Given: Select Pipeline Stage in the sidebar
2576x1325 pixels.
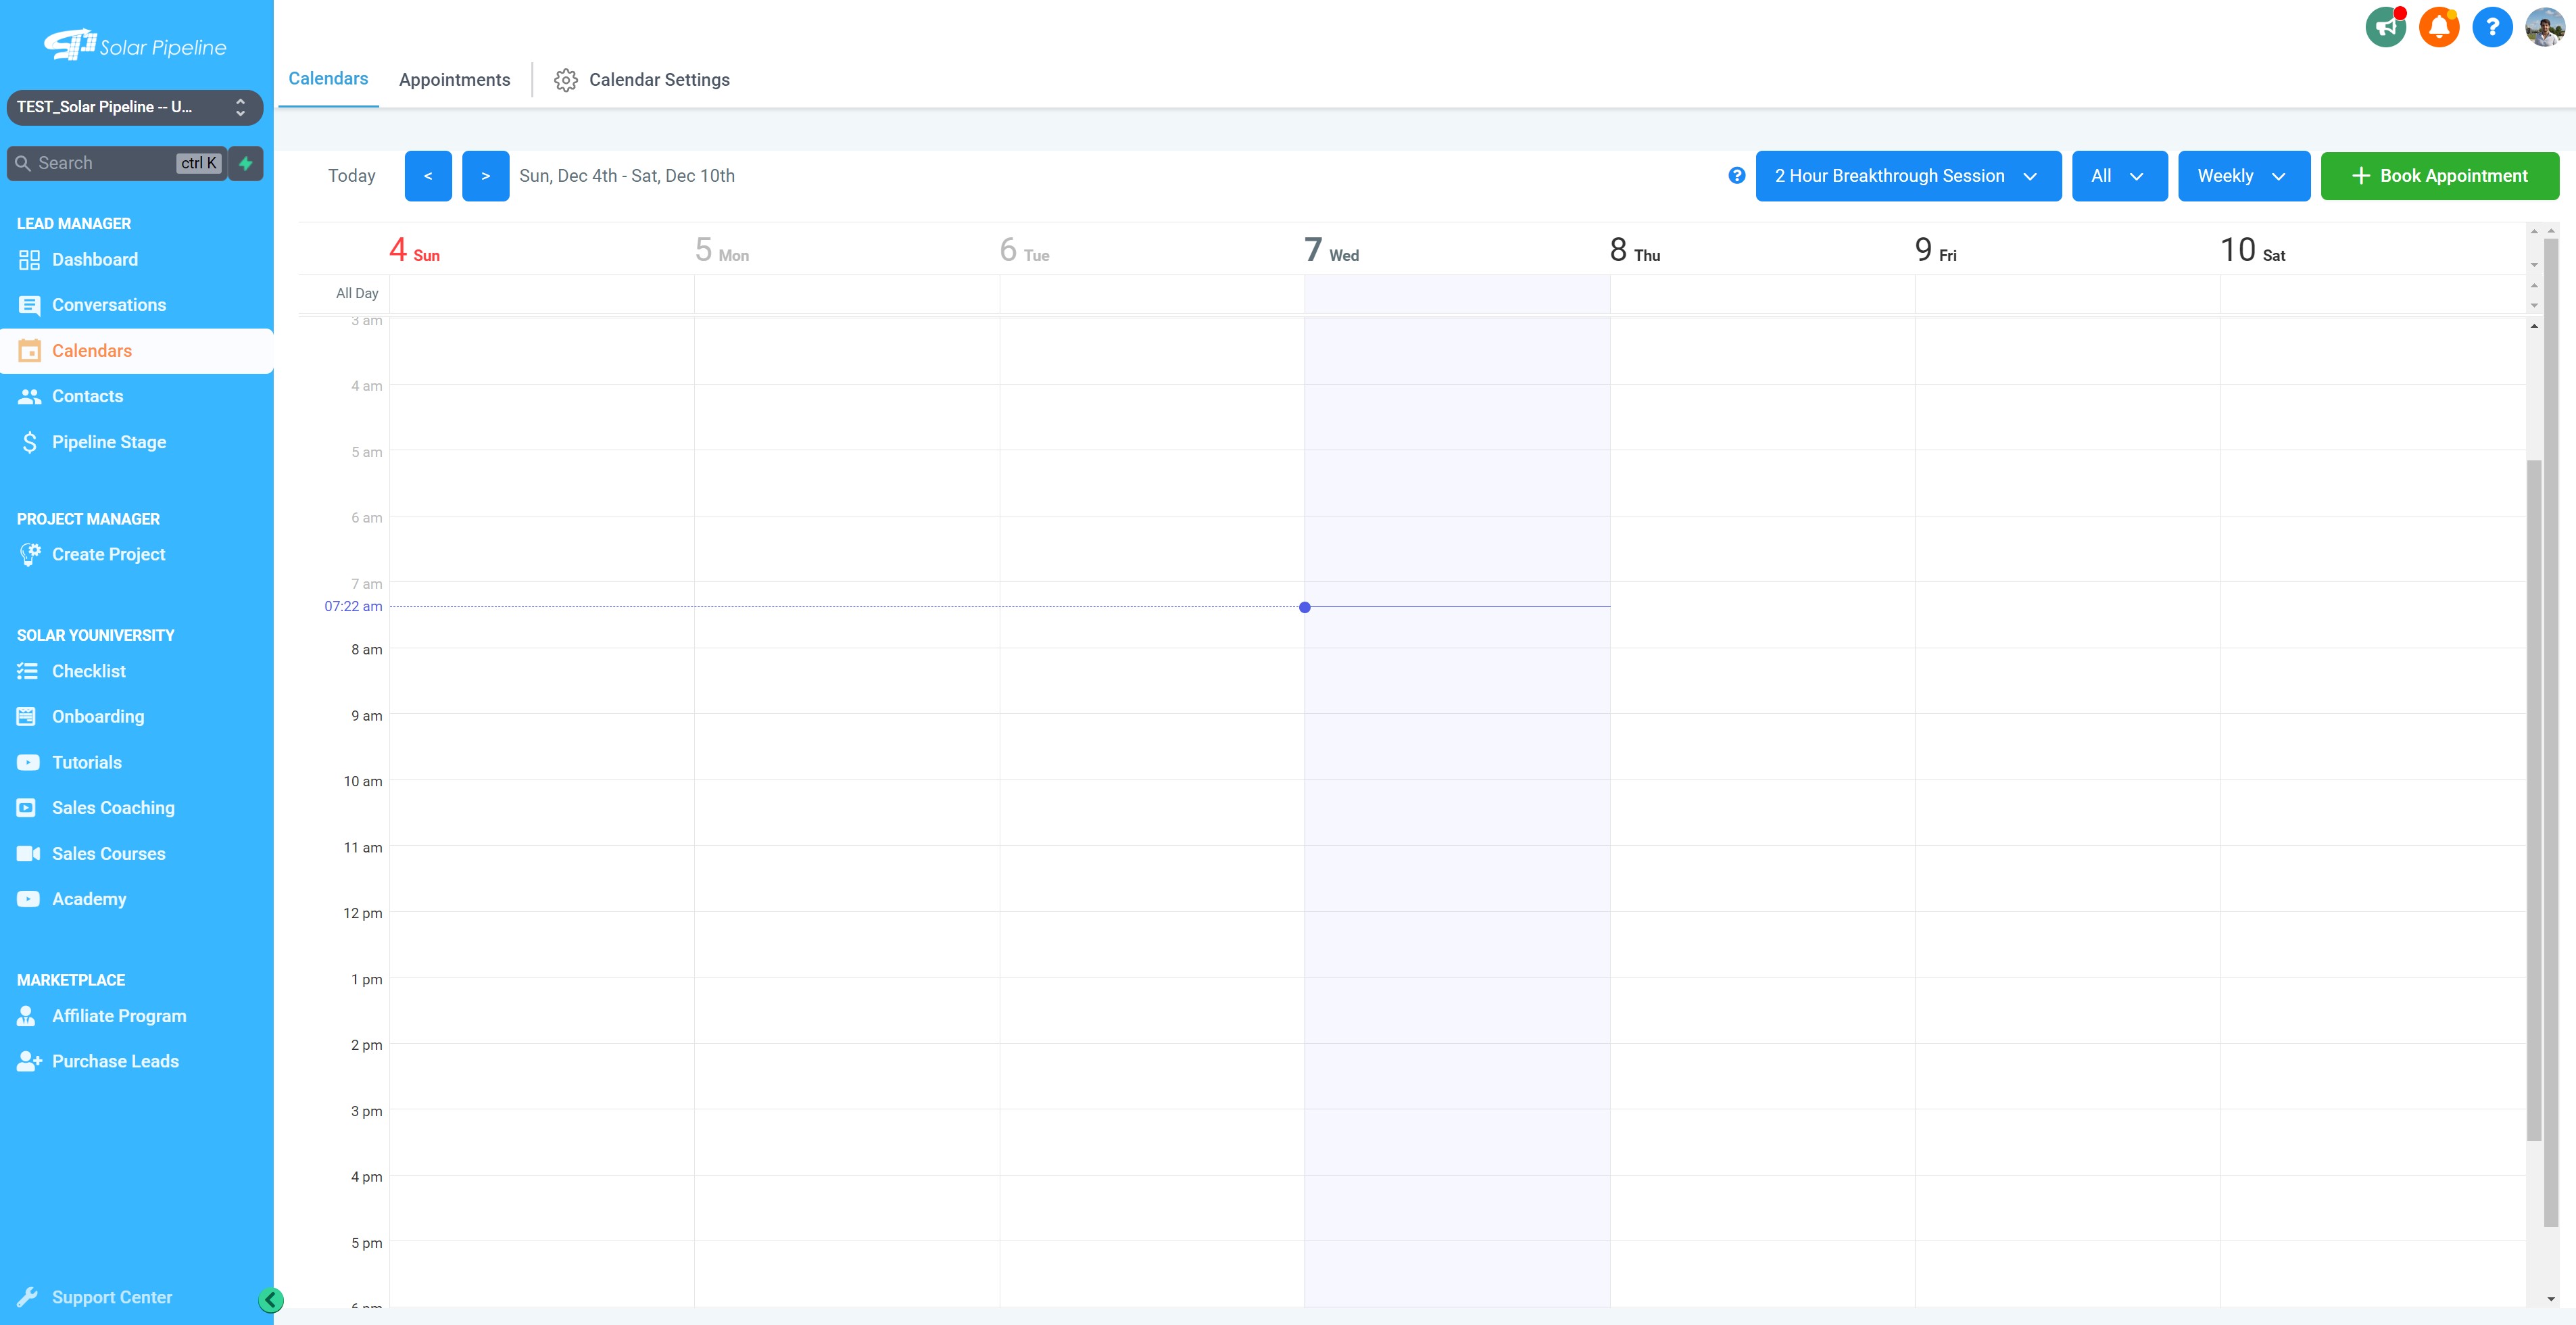Looking at the screenshot, I should click(109, 441).
